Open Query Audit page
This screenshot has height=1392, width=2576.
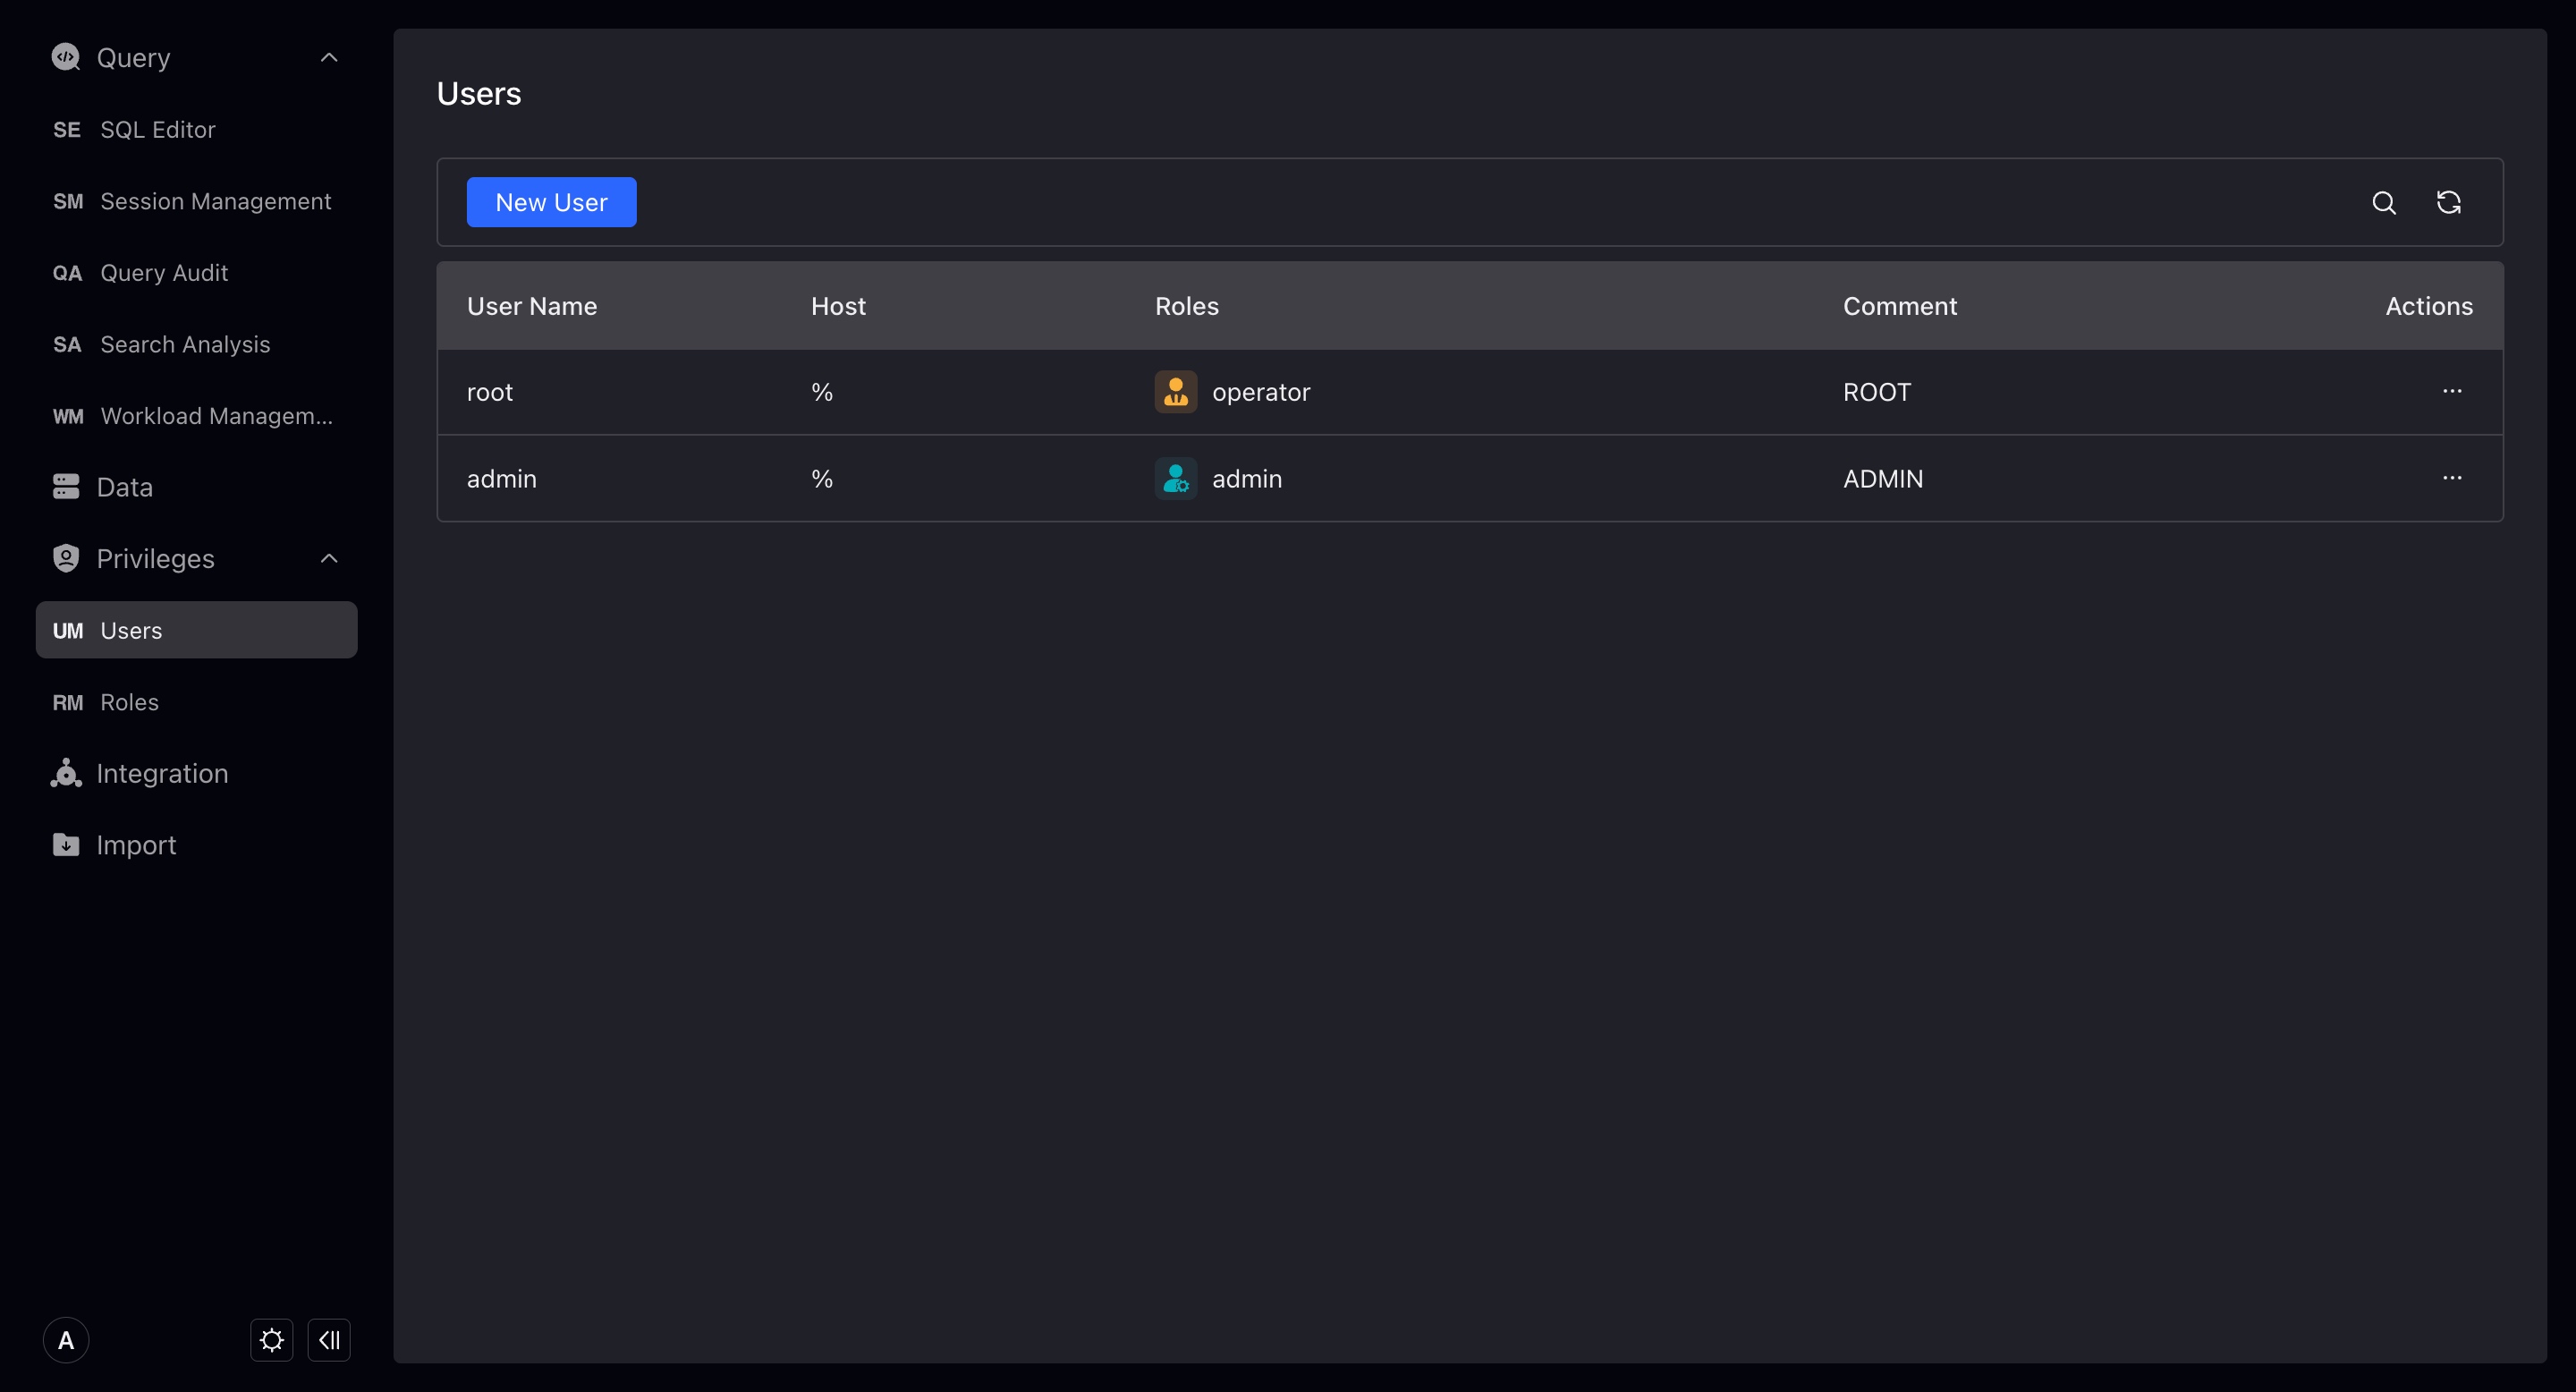164,273
